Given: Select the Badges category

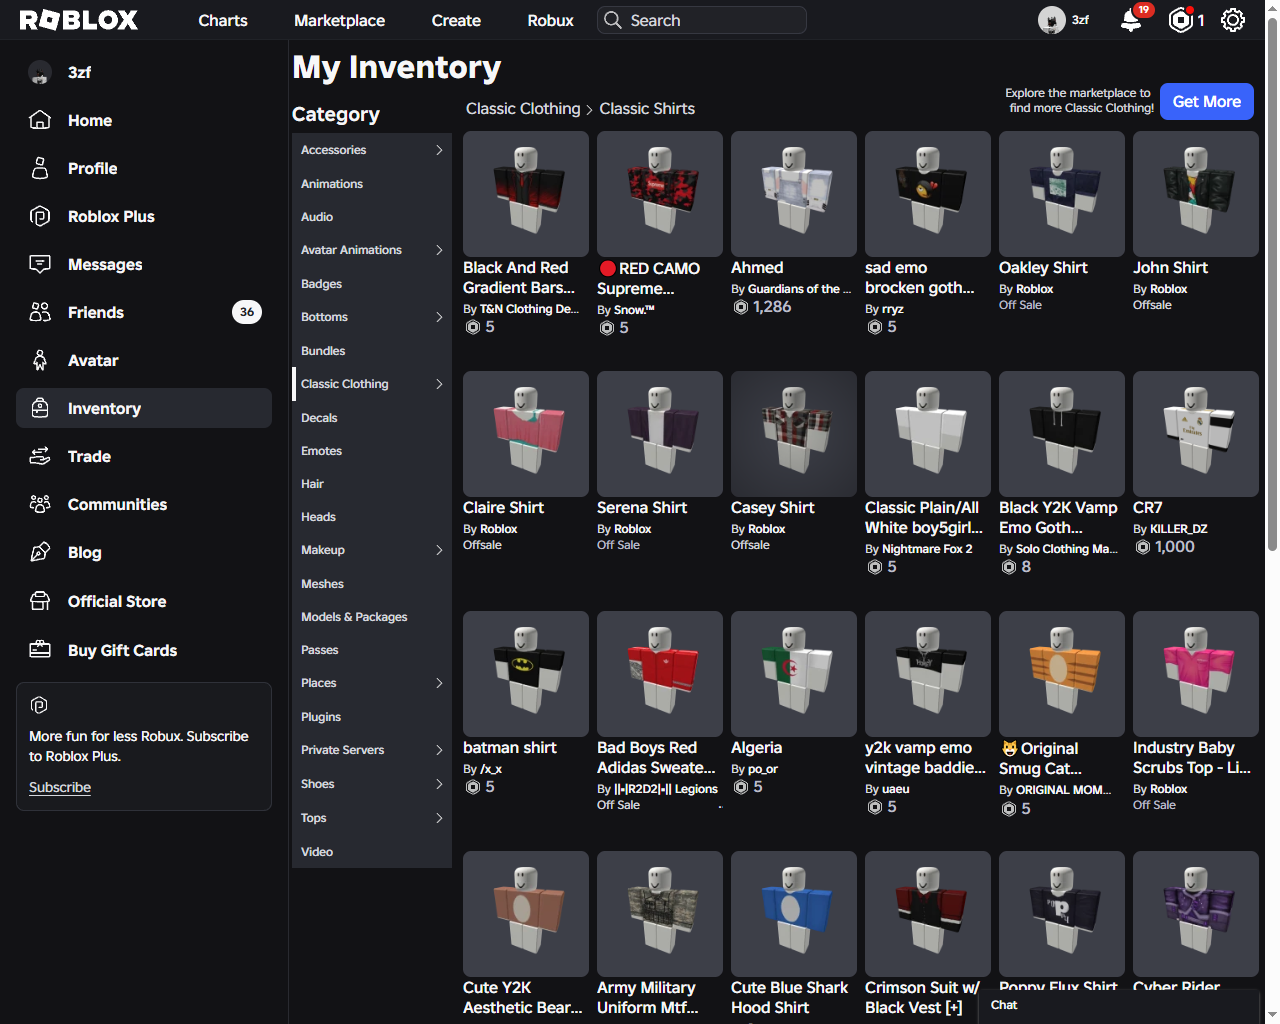Looking at the screenshot, I should (x=371, y=284).
